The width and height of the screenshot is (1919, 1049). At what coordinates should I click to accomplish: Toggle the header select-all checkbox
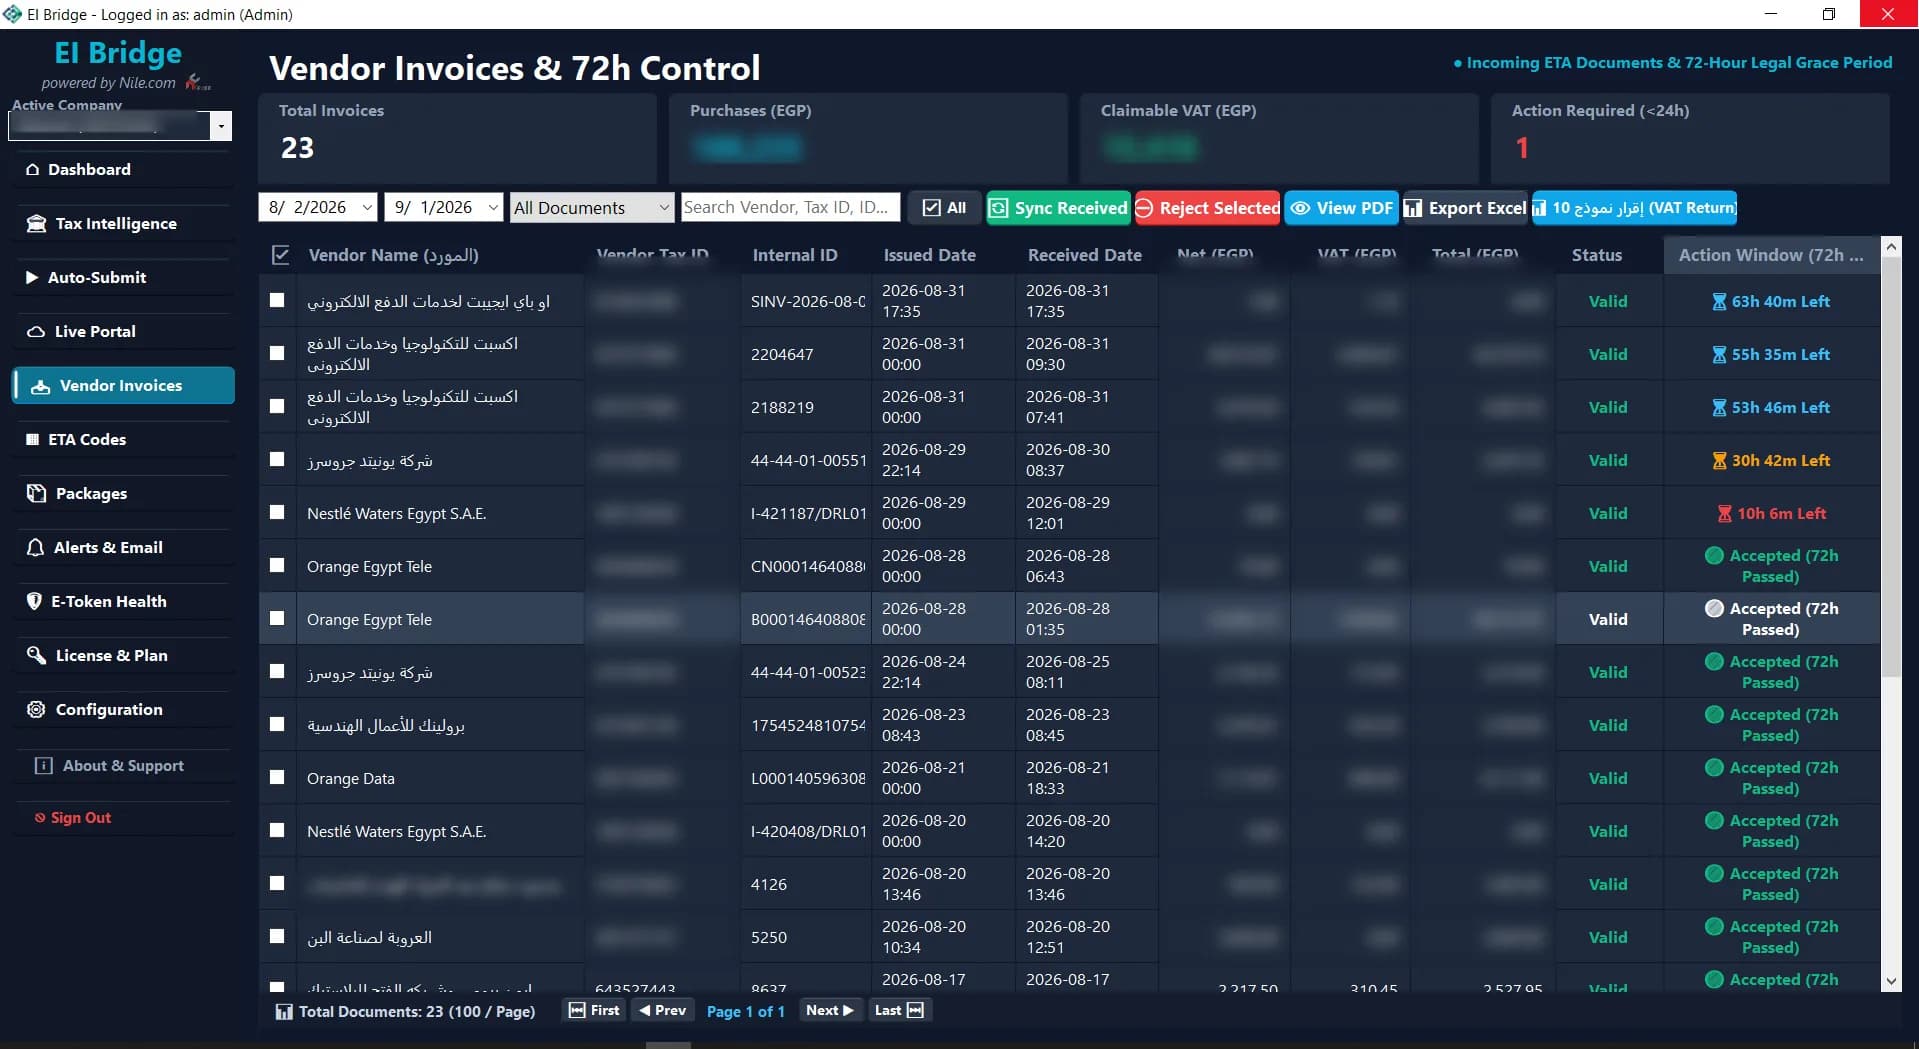[x=281, y=255]
